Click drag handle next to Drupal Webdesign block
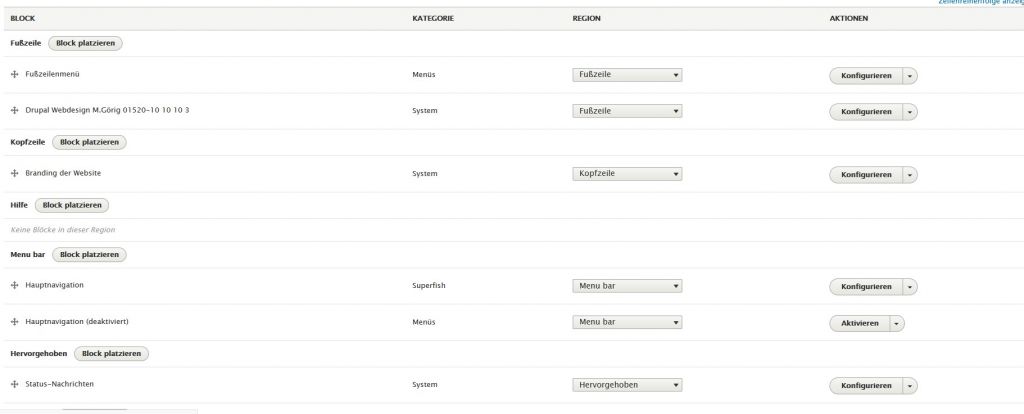Viewport: 1024px width, 414px height. point(14,110)
